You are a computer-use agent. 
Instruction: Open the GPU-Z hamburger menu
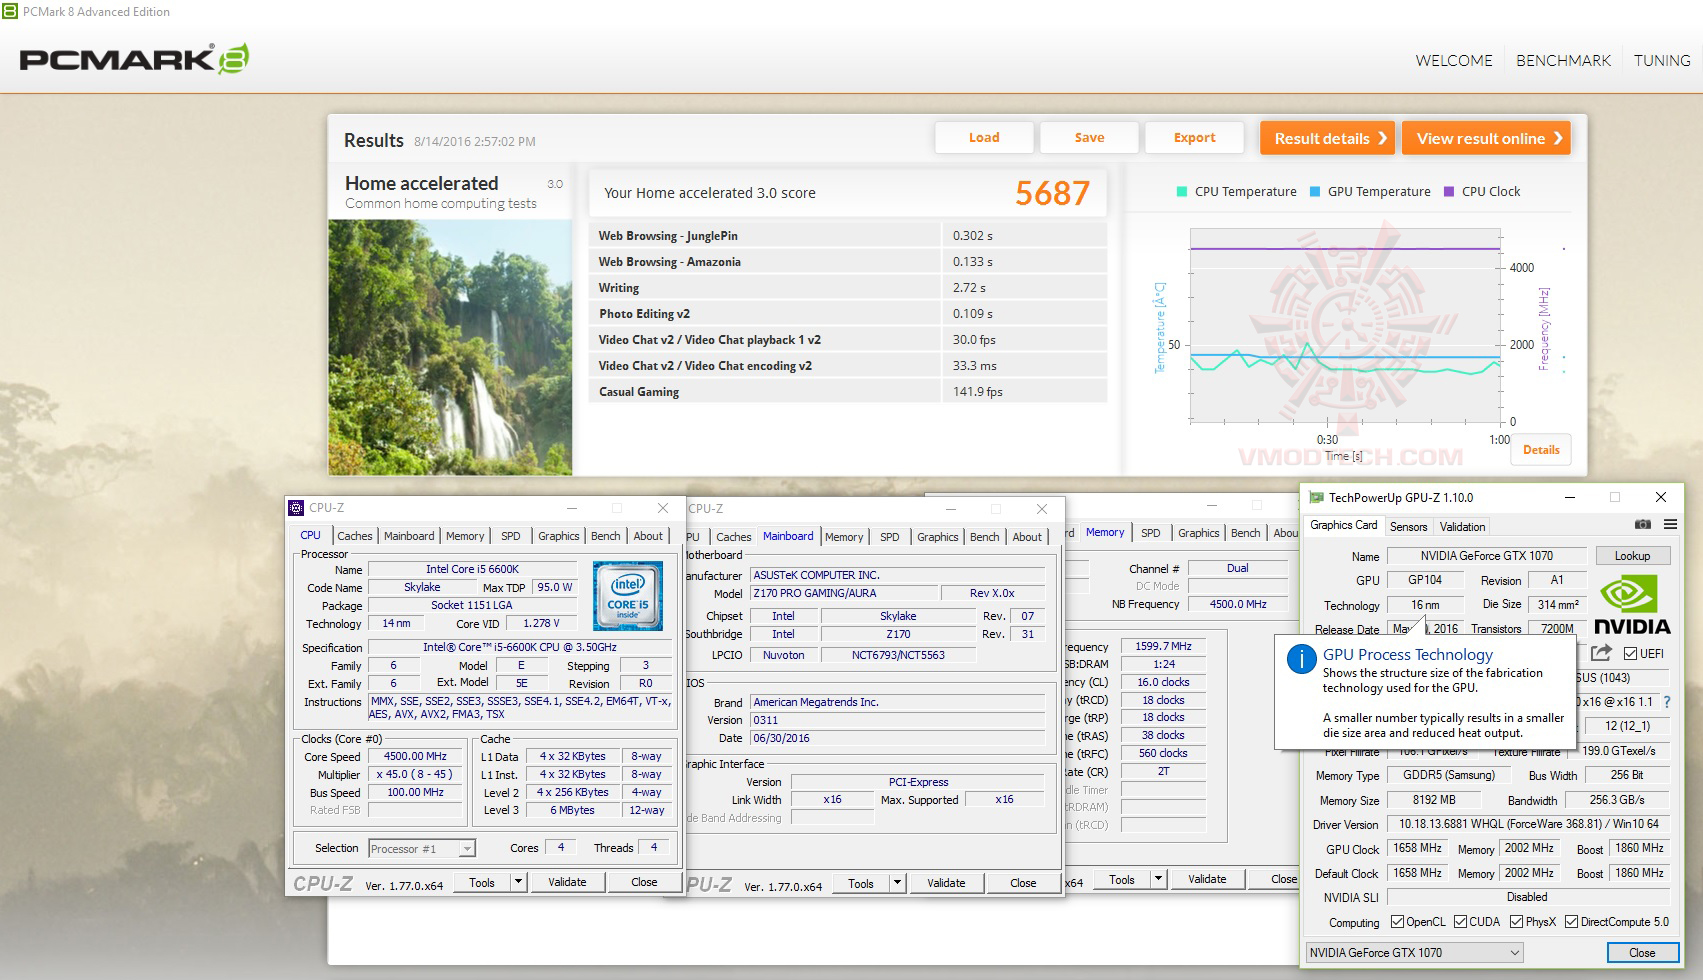pyautogui.click(x=1670, y=524)
